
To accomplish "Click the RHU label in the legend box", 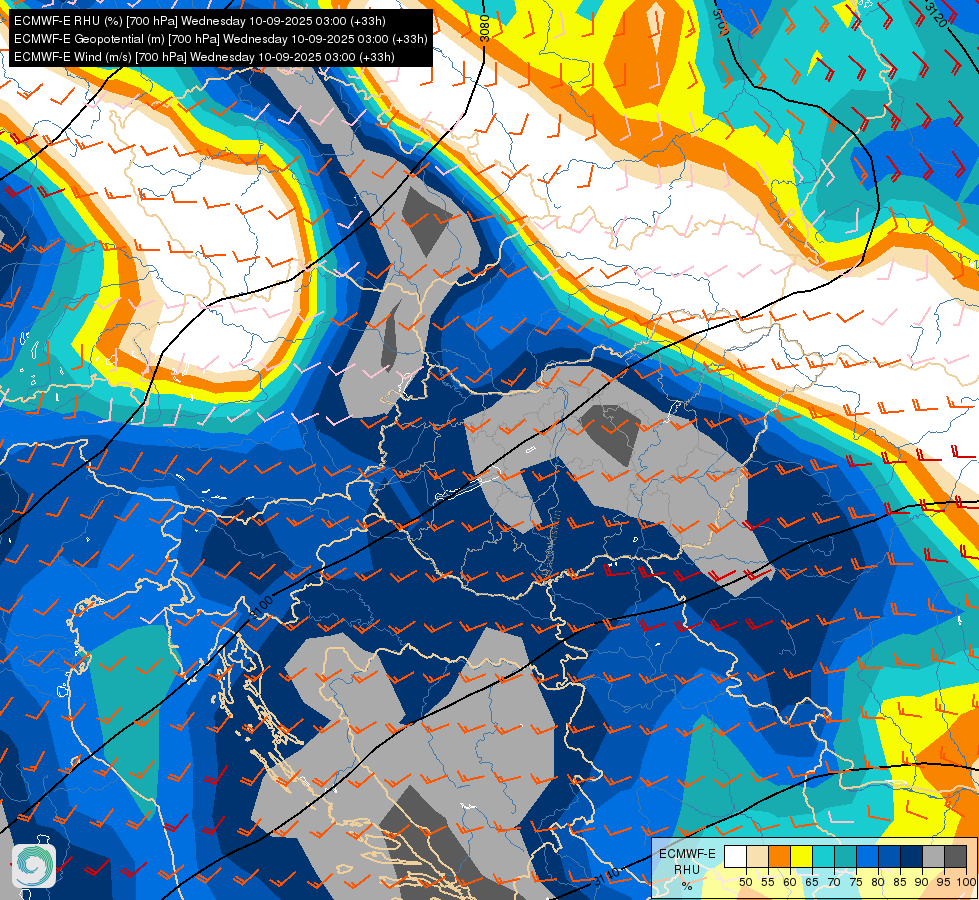I will (687, 870).
